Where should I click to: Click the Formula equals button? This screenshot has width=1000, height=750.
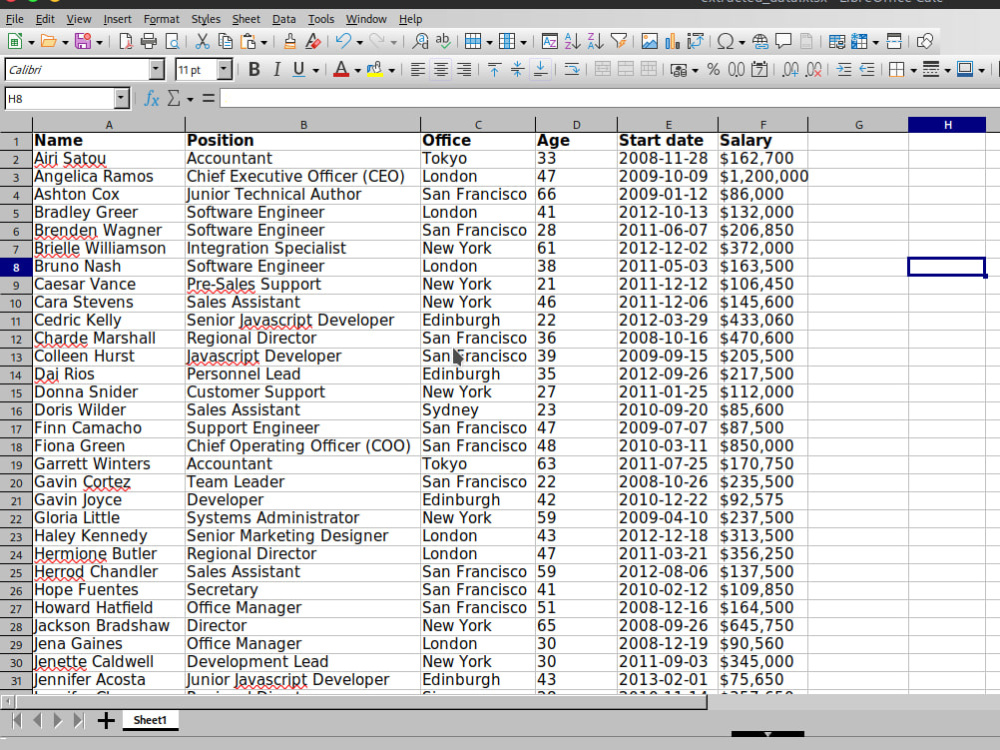[x=208, y=98]
